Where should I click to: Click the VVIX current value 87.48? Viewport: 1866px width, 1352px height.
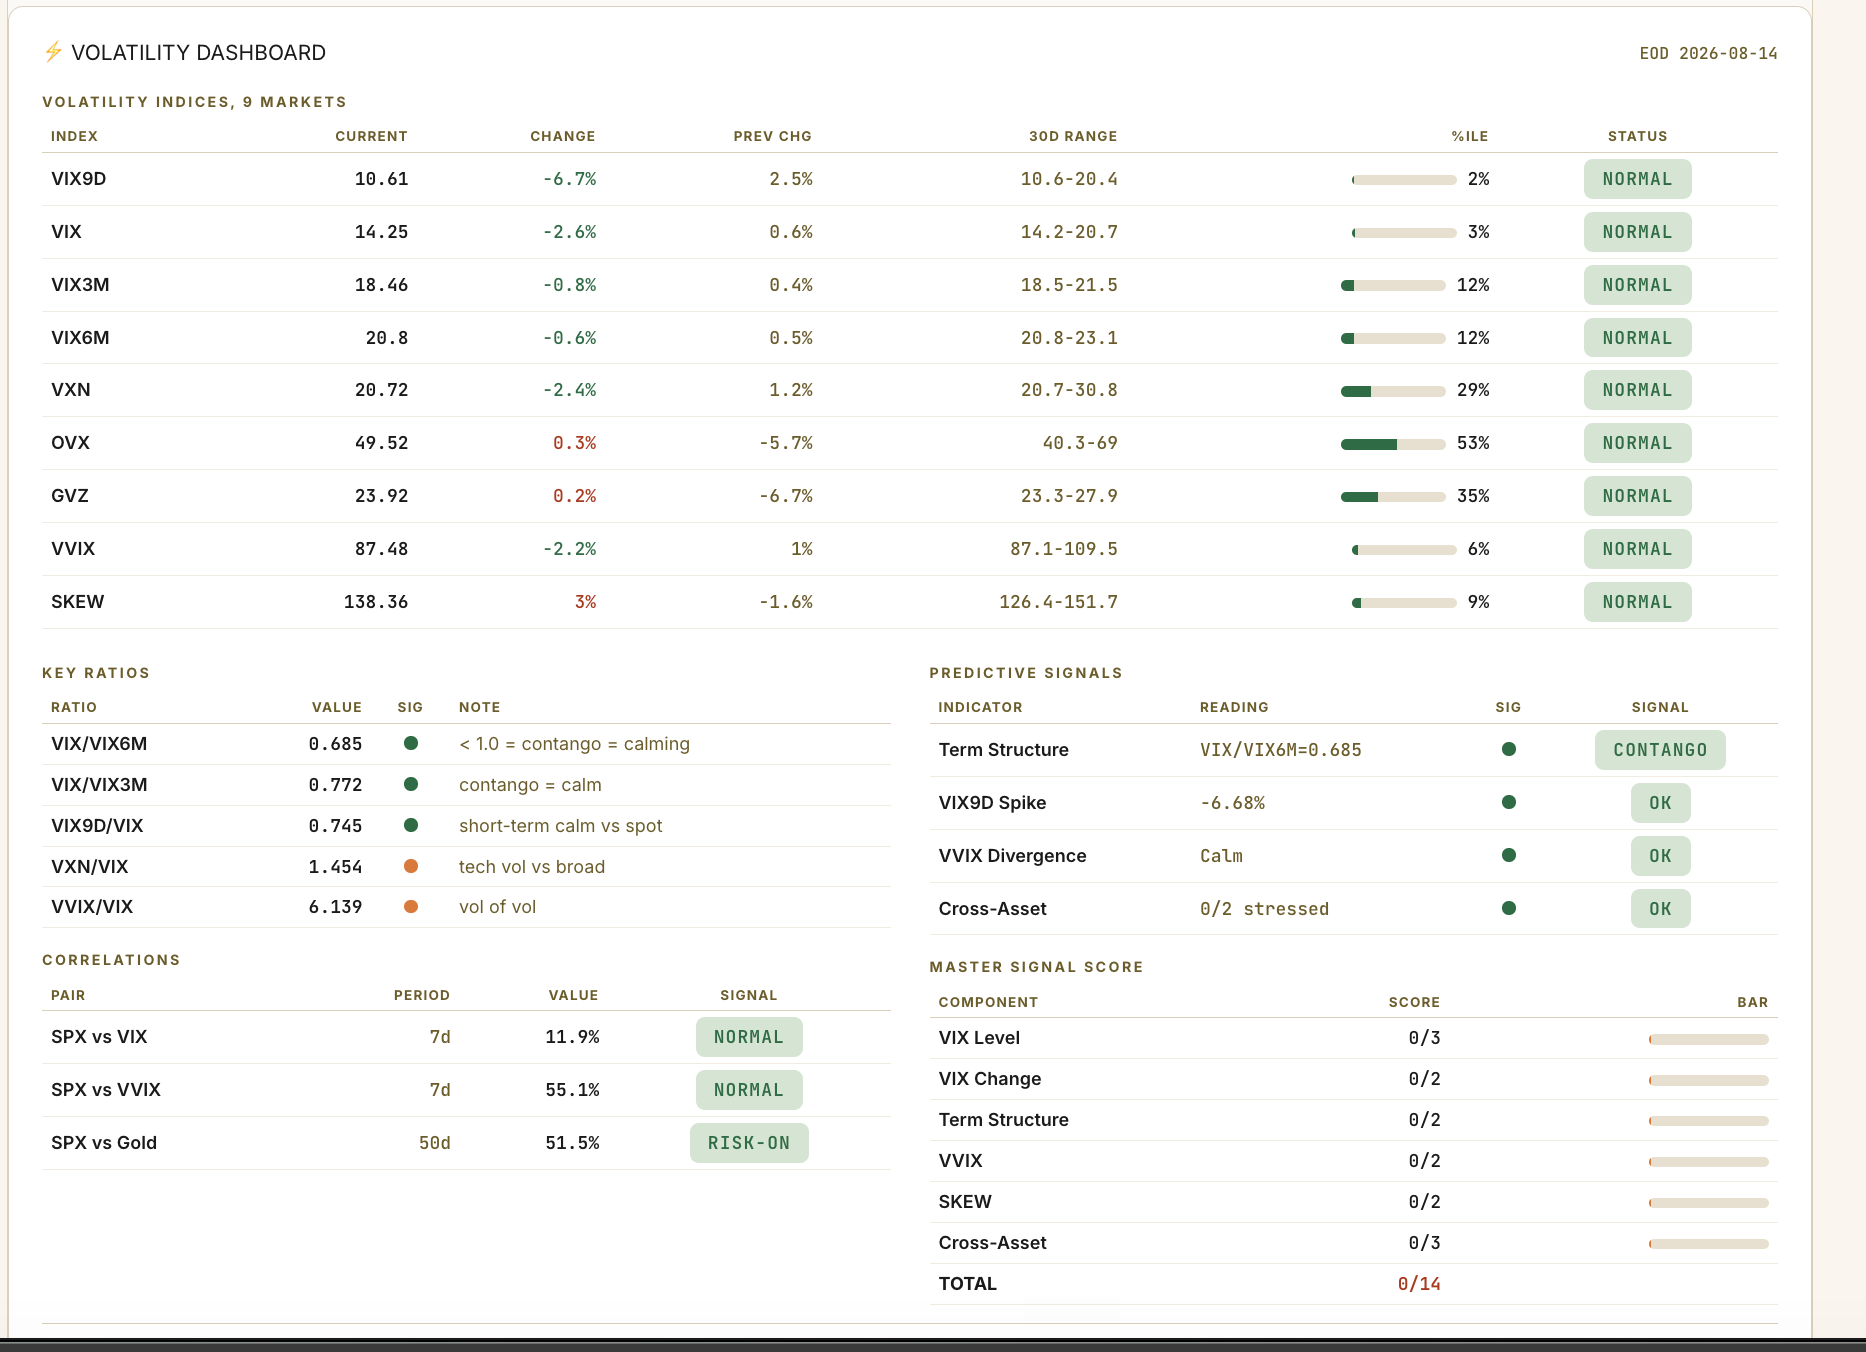point(382,549)
